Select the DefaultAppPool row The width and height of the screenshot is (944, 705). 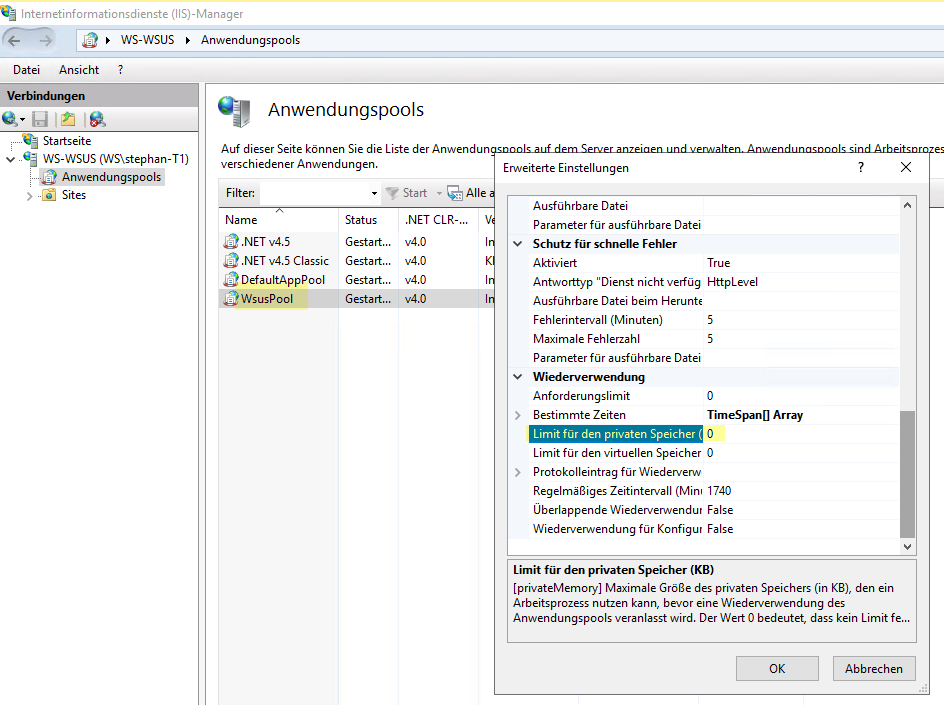[358, 280]
